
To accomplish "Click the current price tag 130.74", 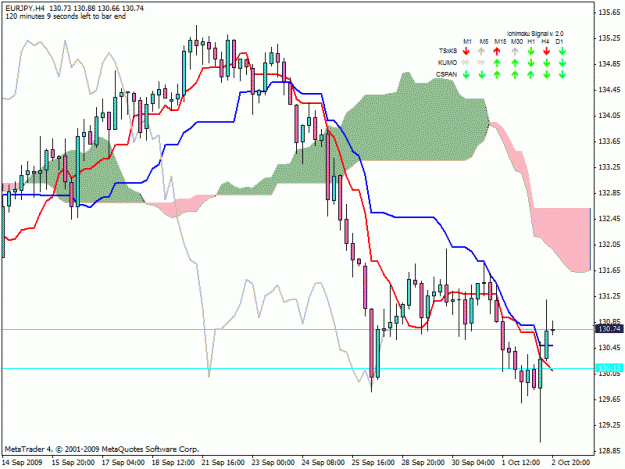I will click(608, 329).
